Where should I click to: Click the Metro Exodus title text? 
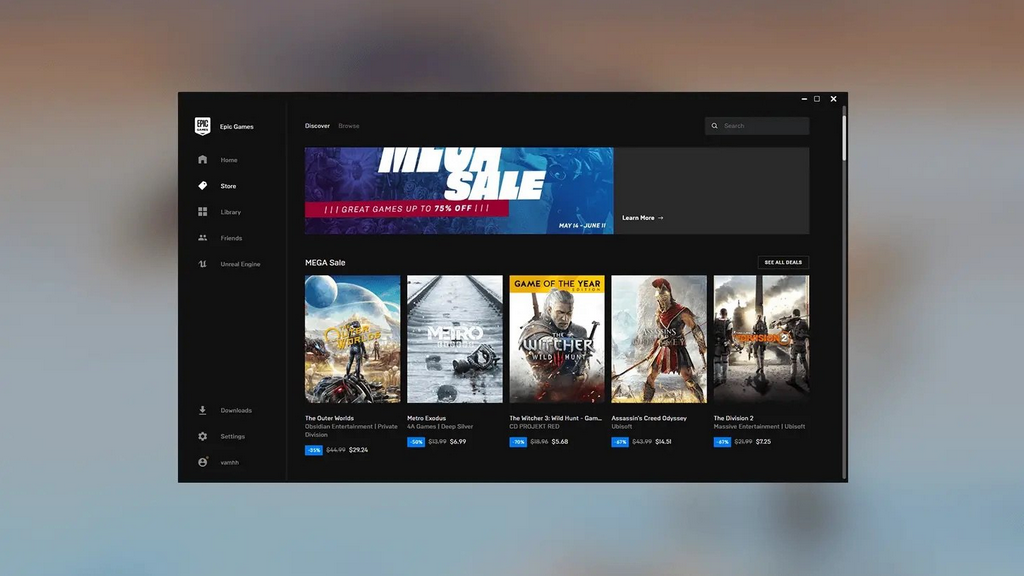[x=426, y=418]
